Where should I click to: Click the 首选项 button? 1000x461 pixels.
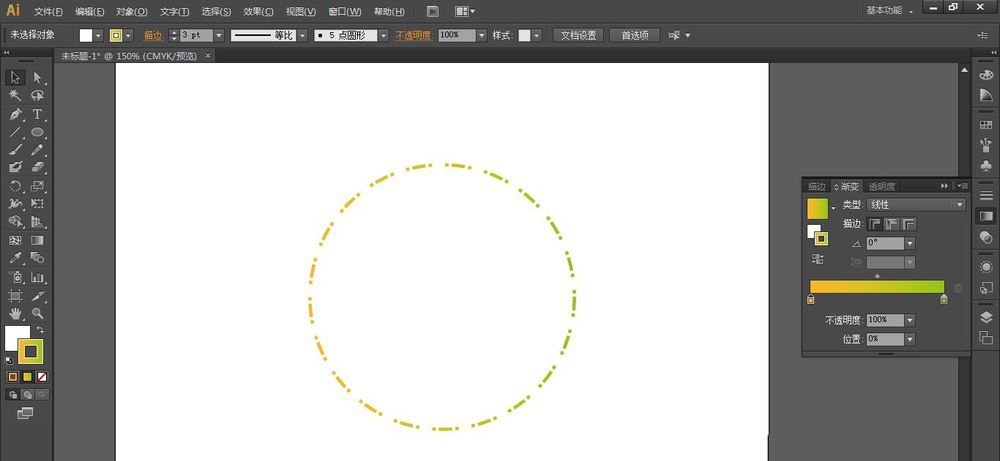click(634, 35)
